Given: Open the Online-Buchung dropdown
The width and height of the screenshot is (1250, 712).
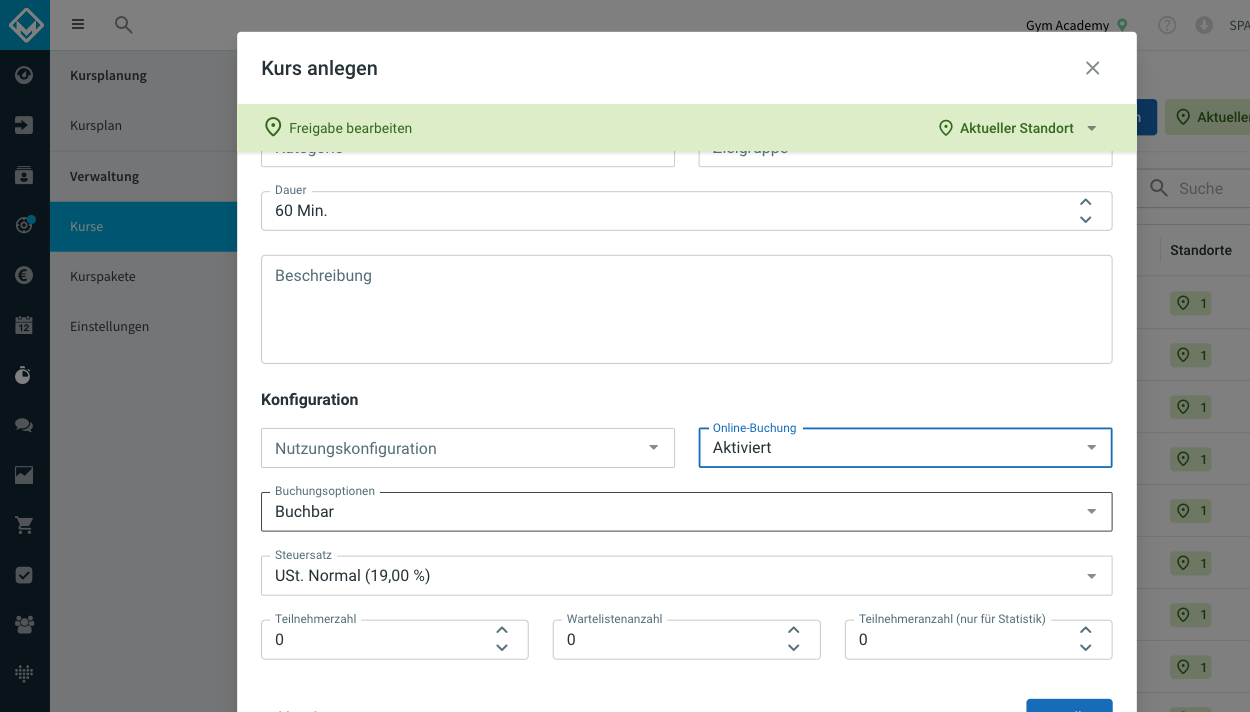Looking at the screenshot, I should tap(905, 448).
